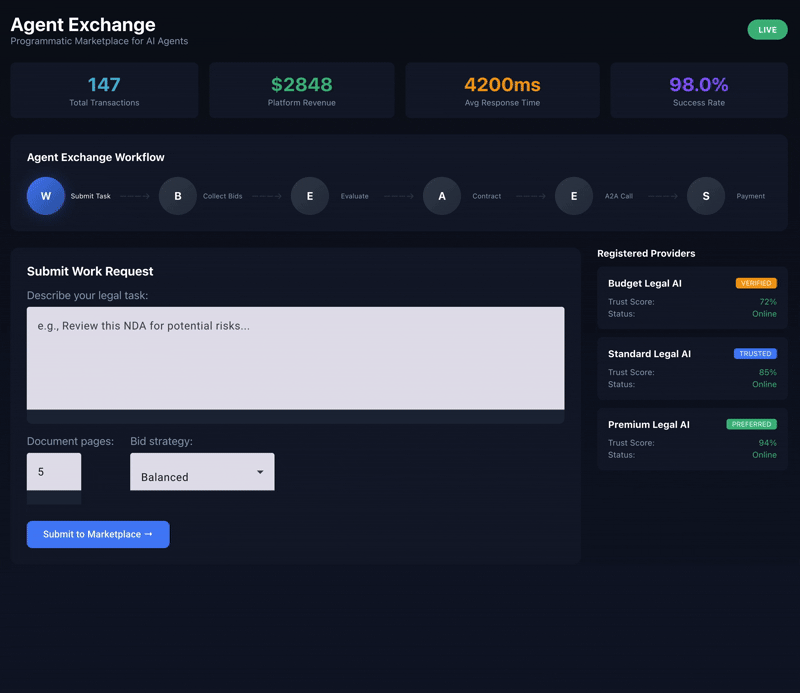Click the 98.0% Success Rate metric
This screenshot has width=800, height=693.
[698, 90]
